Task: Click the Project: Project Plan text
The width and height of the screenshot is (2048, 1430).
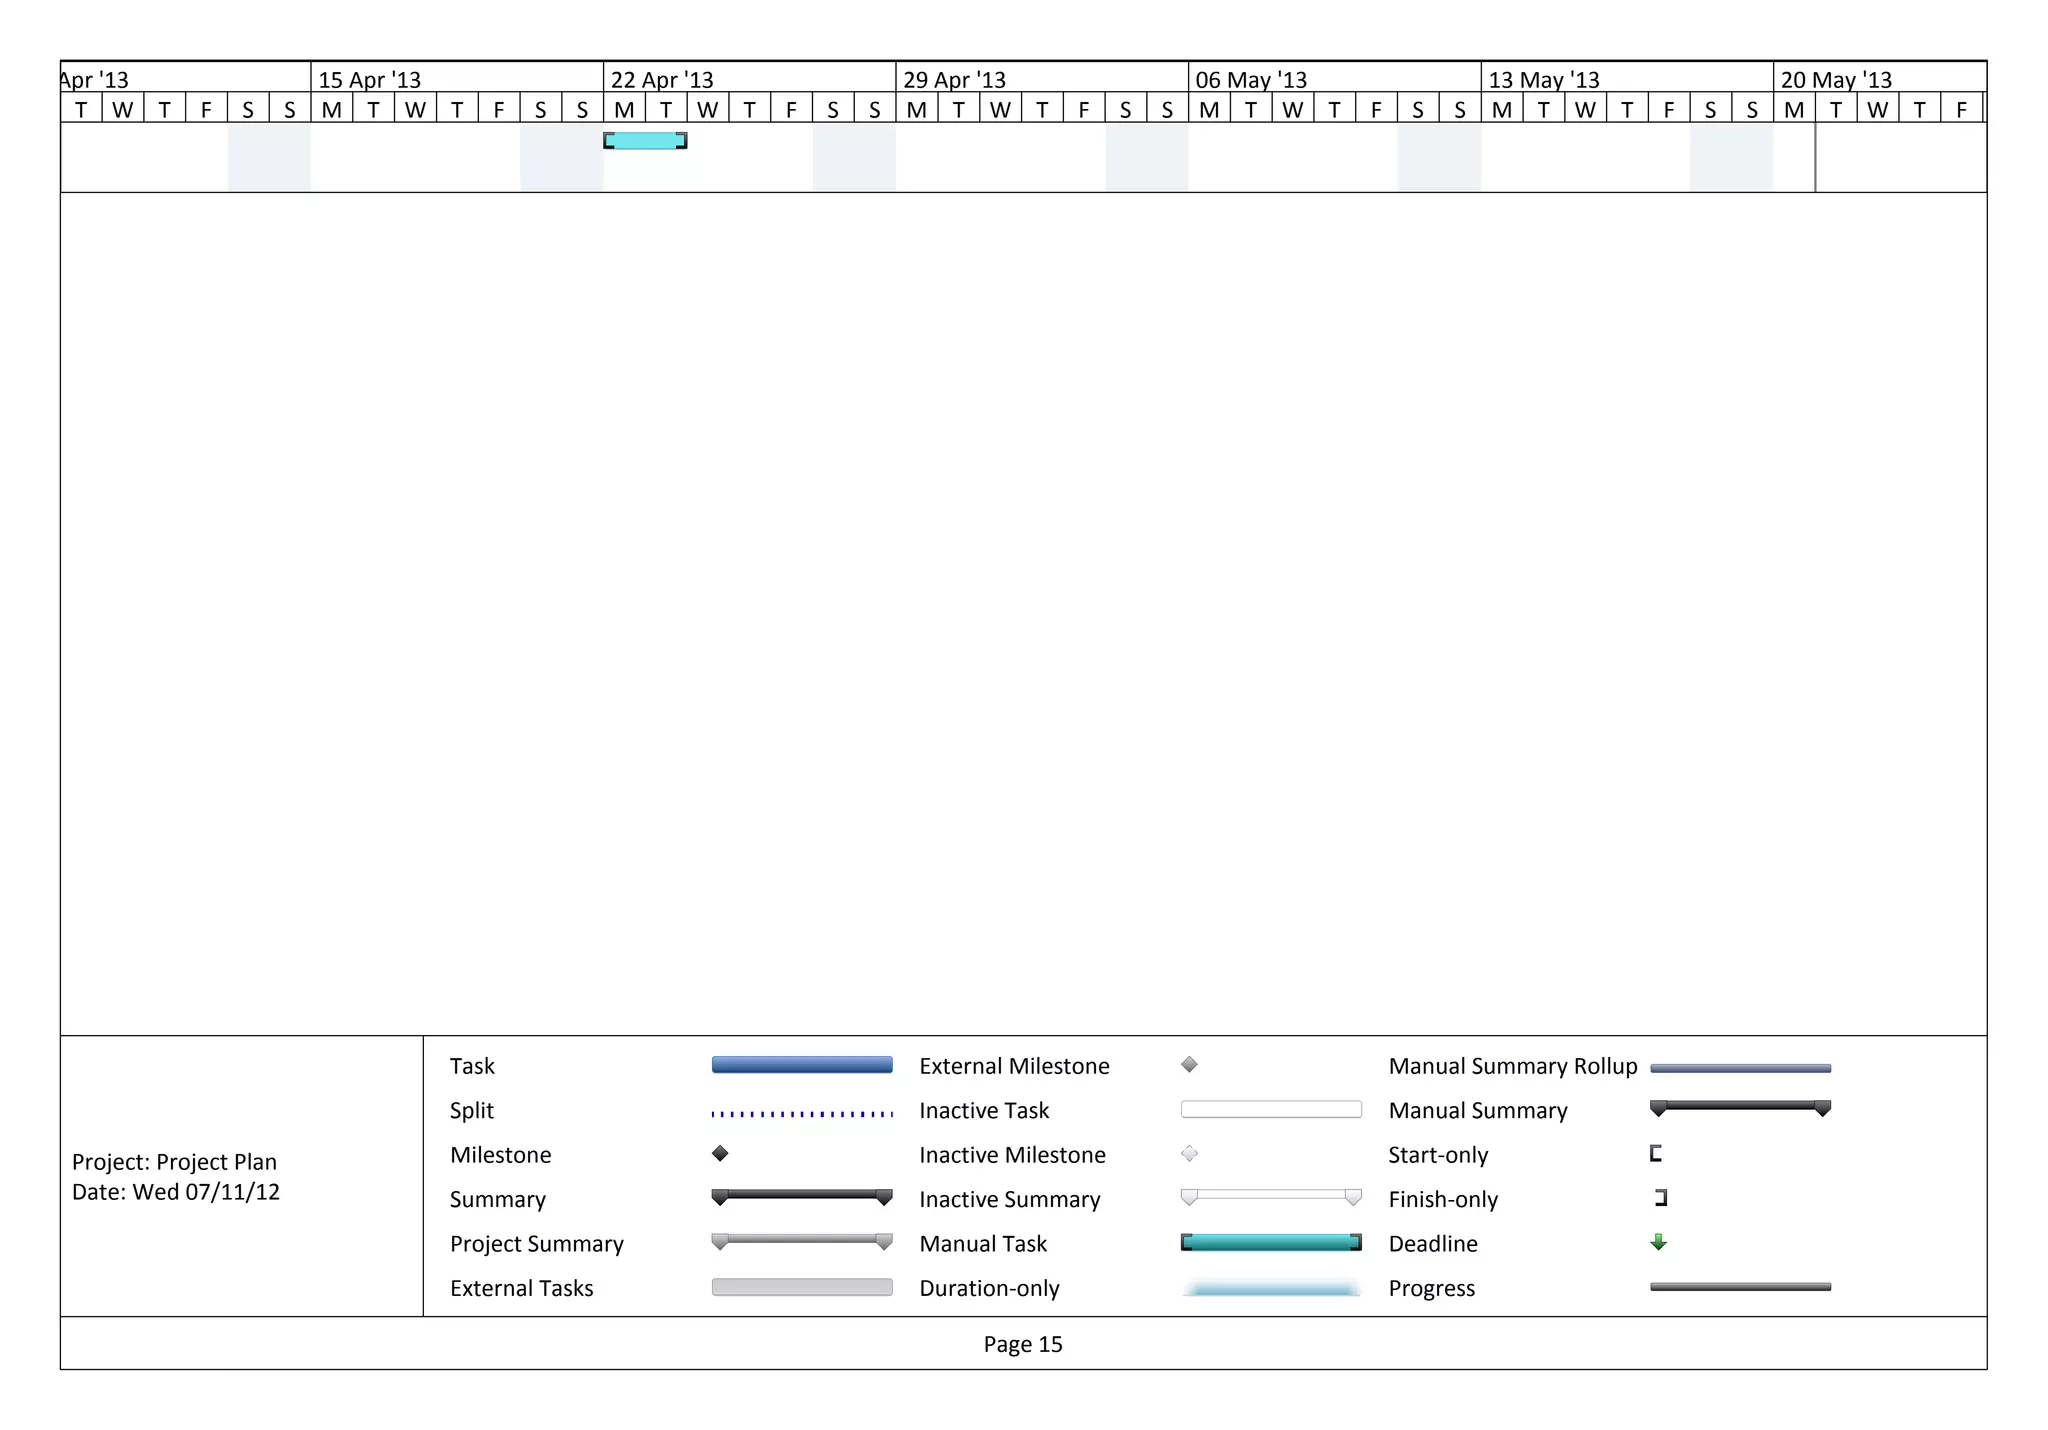Action: click(174, 1161)
